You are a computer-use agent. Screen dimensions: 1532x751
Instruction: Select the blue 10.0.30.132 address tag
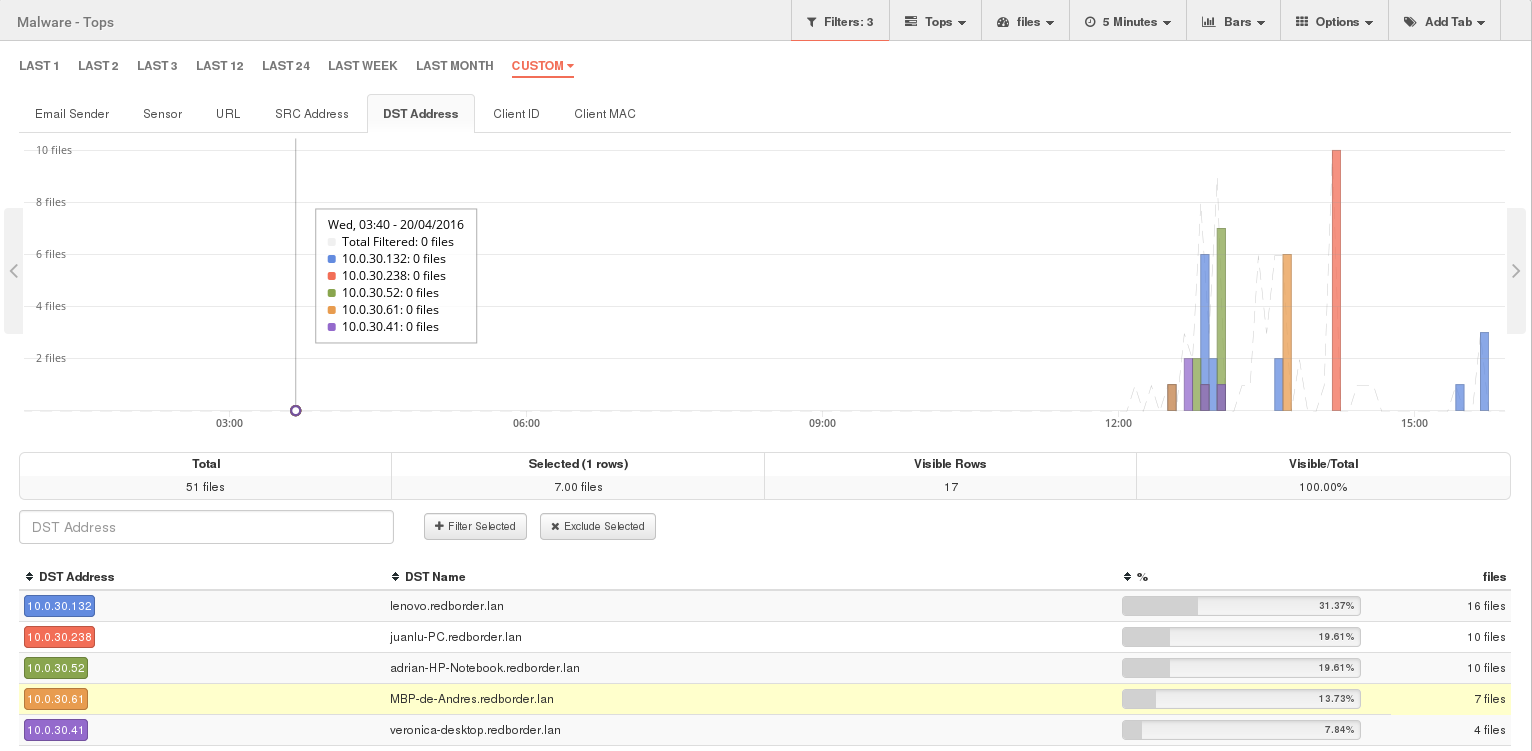pos(59,606)
